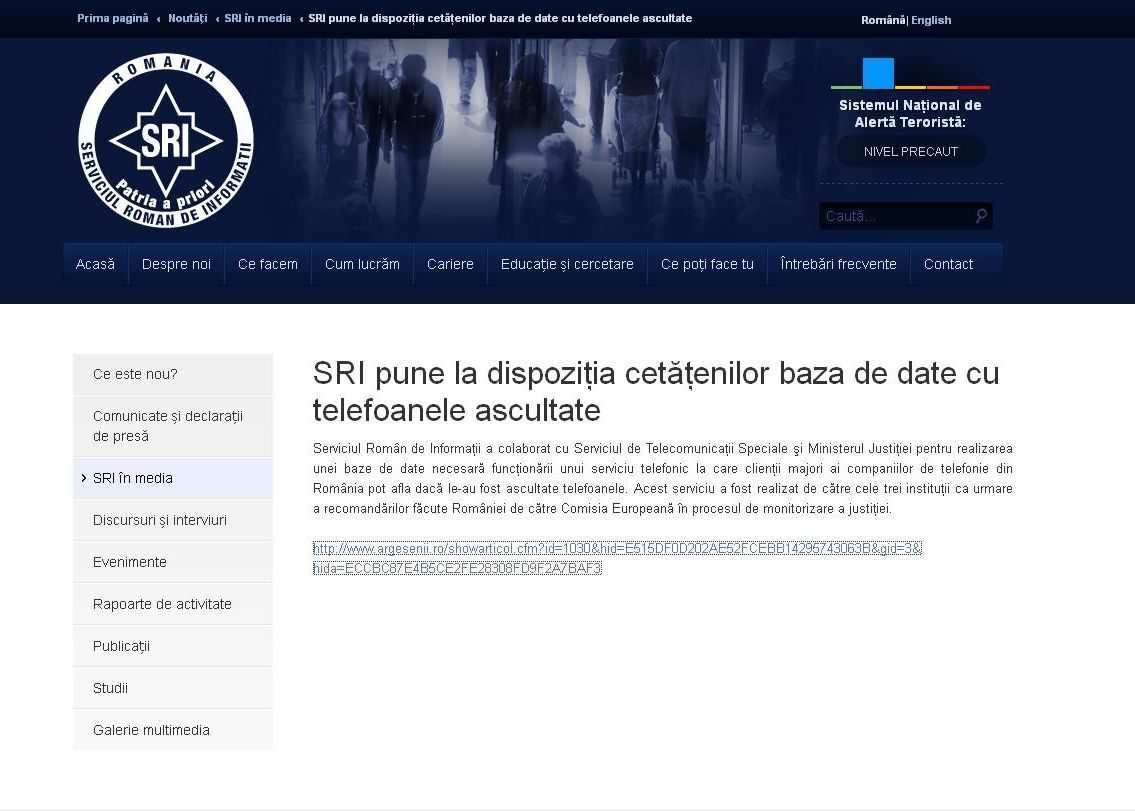
Task: Click the NIVEL PRECAUT alert button
Action: (x=909, y=150)
